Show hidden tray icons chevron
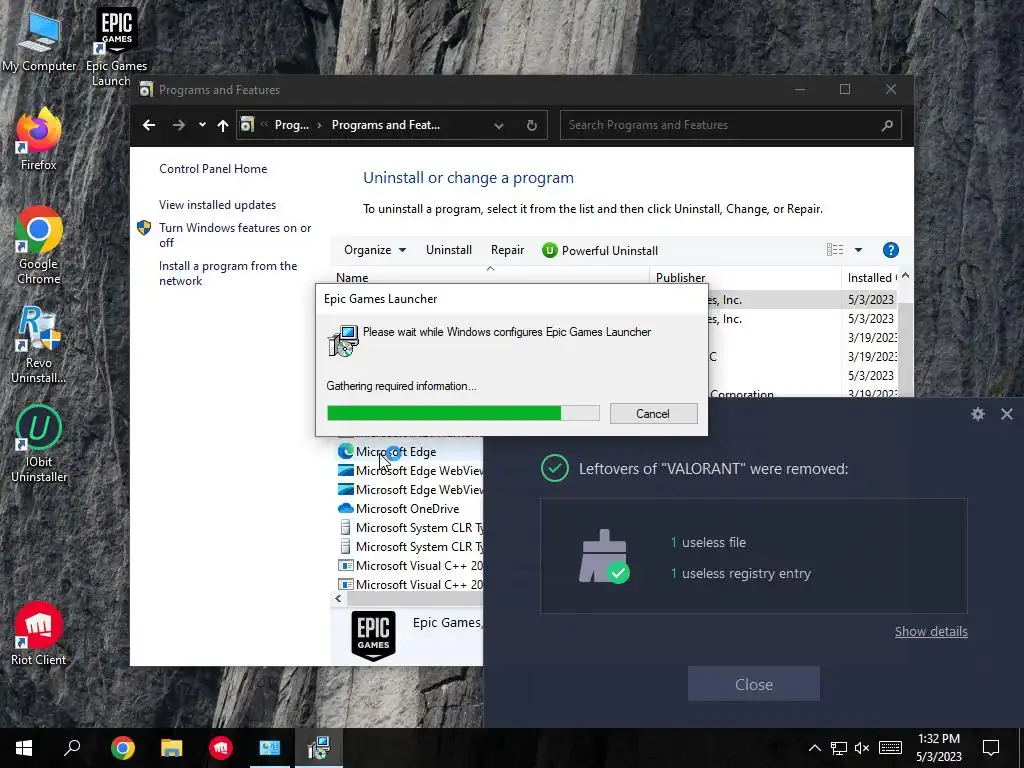 pos(814,748)
